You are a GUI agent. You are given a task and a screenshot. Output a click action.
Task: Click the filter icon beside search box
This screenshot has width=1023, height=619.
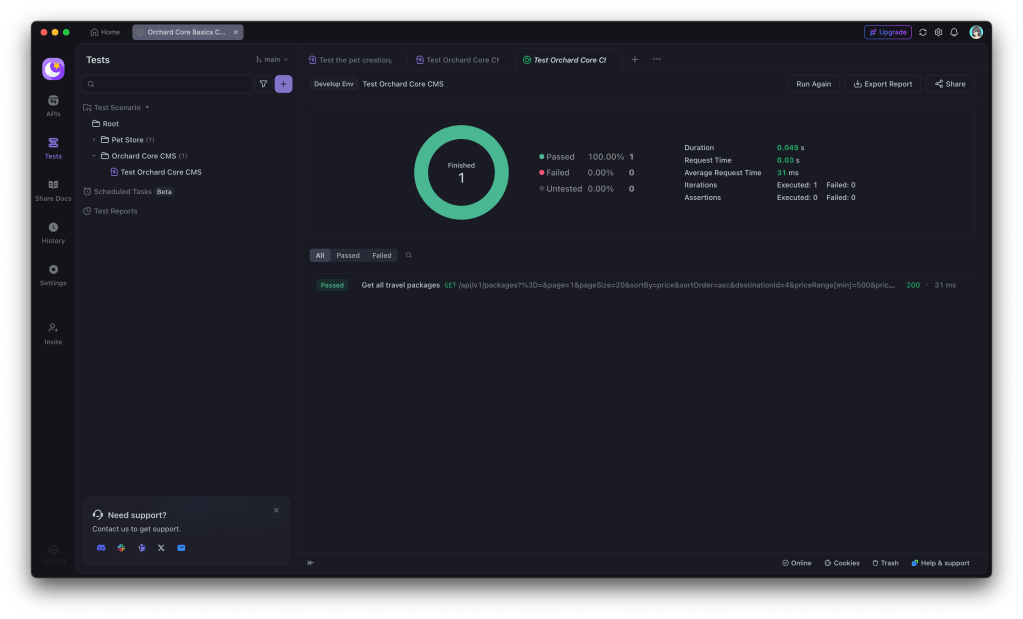[x=263, y=84]
